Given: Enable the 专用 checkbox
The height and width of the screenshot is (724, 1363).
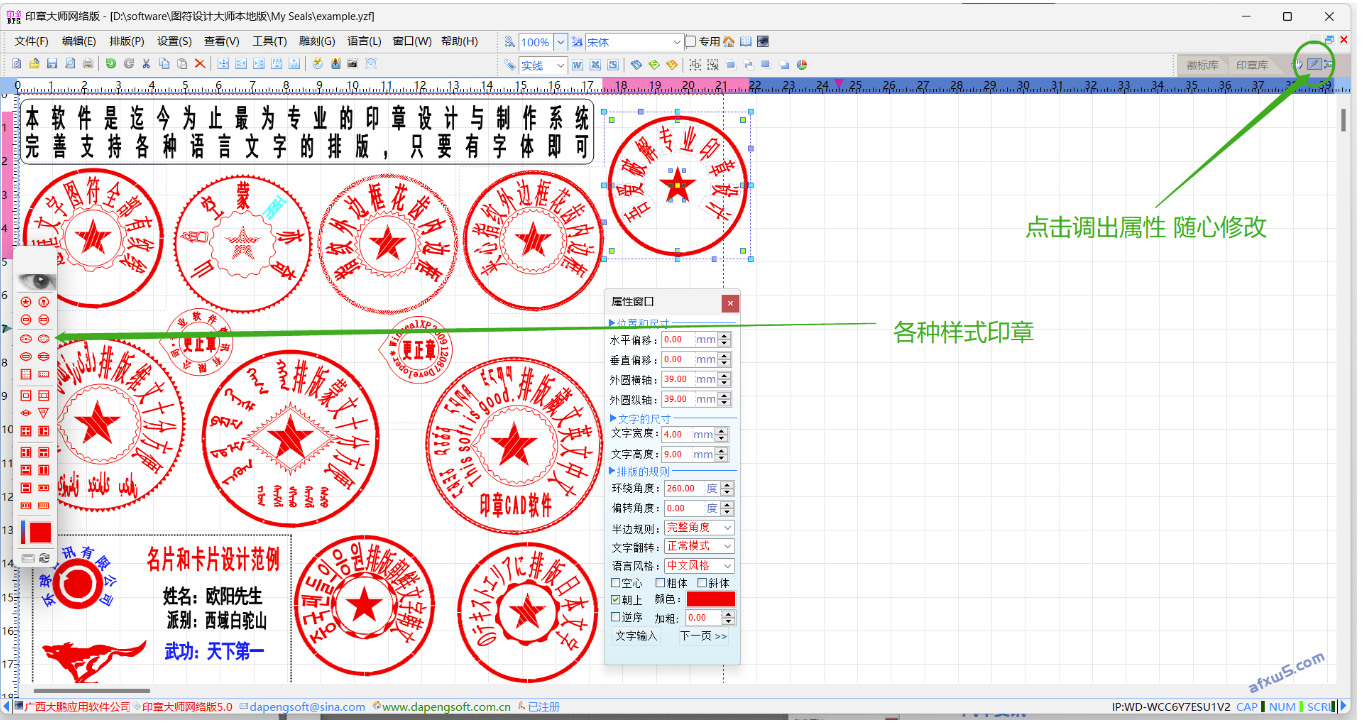Looking at the screenshot, I should click(691, 42).
